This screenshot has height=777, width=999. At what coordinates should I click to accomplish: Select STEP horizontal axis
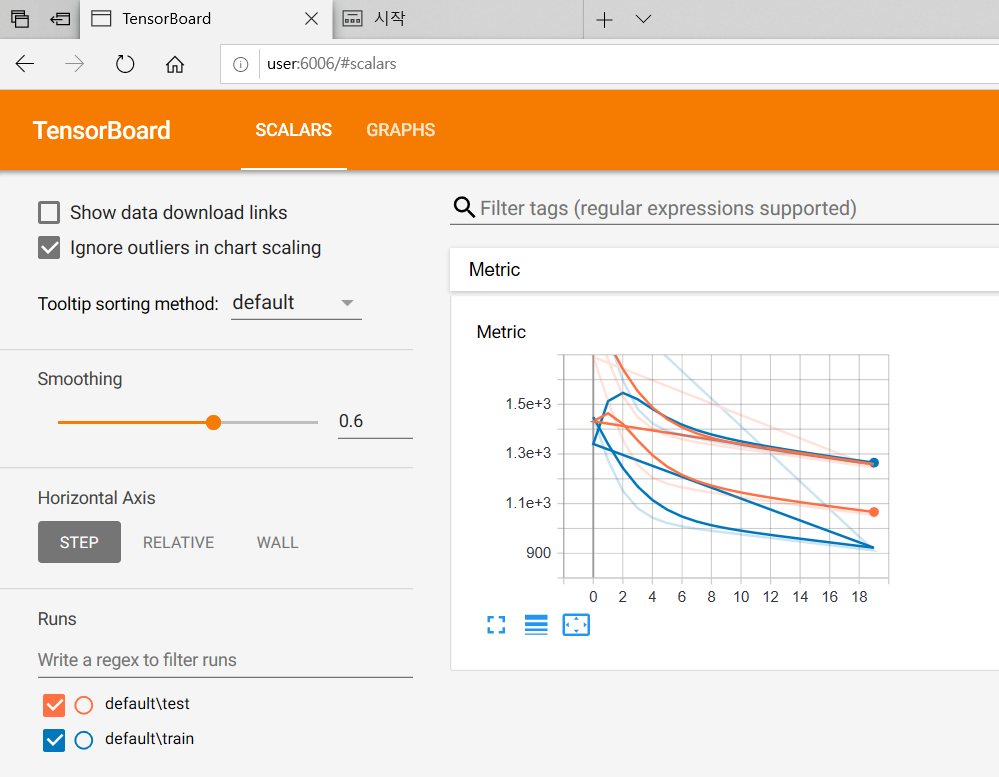79,542
